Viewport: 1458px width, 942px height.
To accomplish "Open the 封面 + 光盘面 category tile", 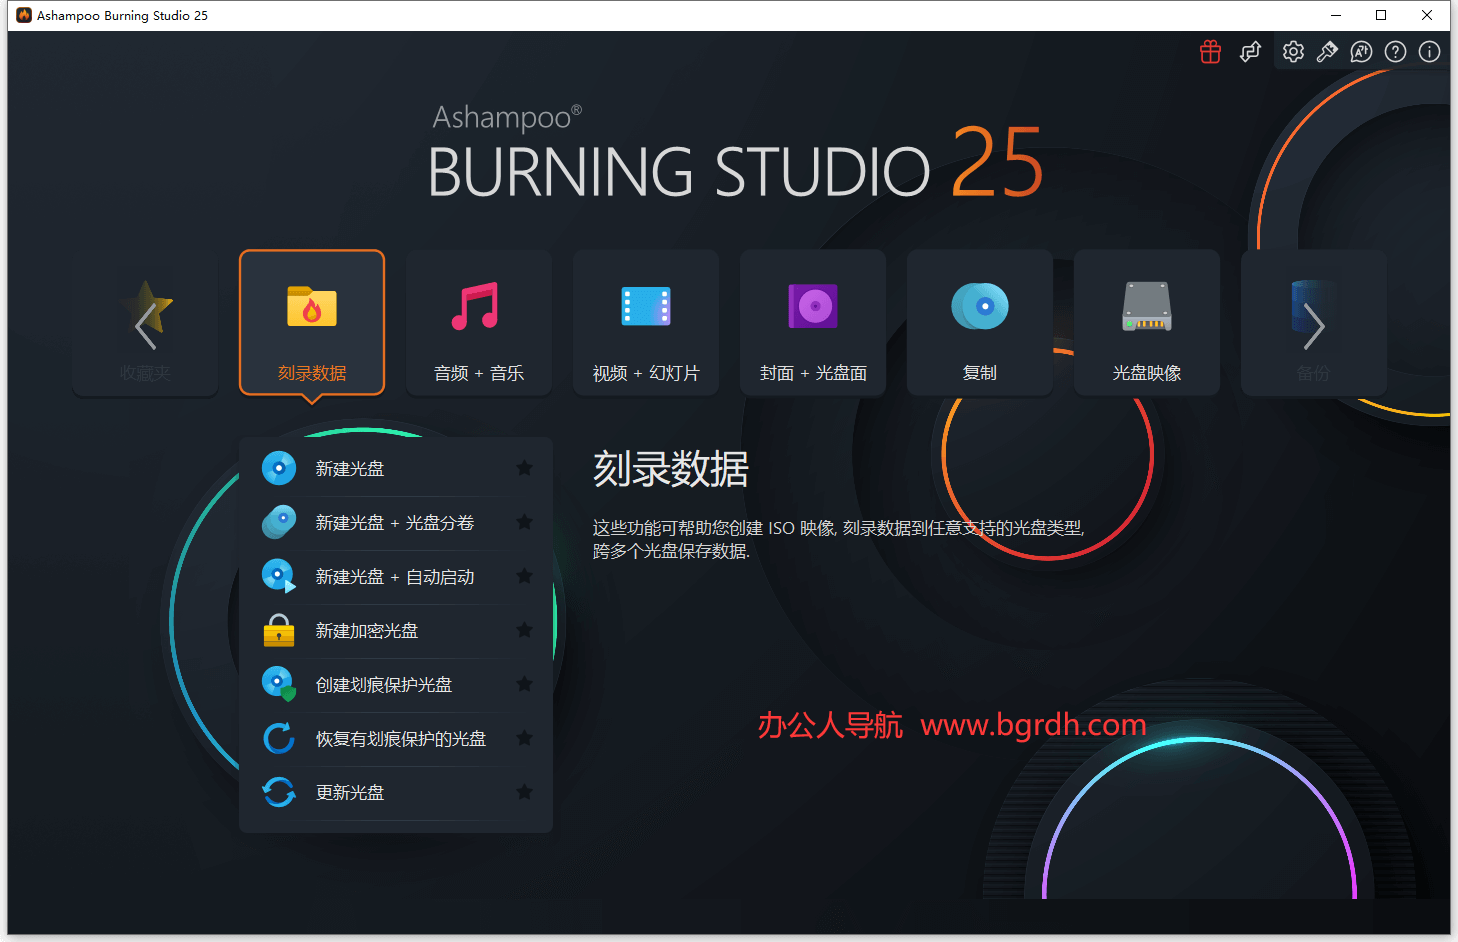I will pos(813,322).
